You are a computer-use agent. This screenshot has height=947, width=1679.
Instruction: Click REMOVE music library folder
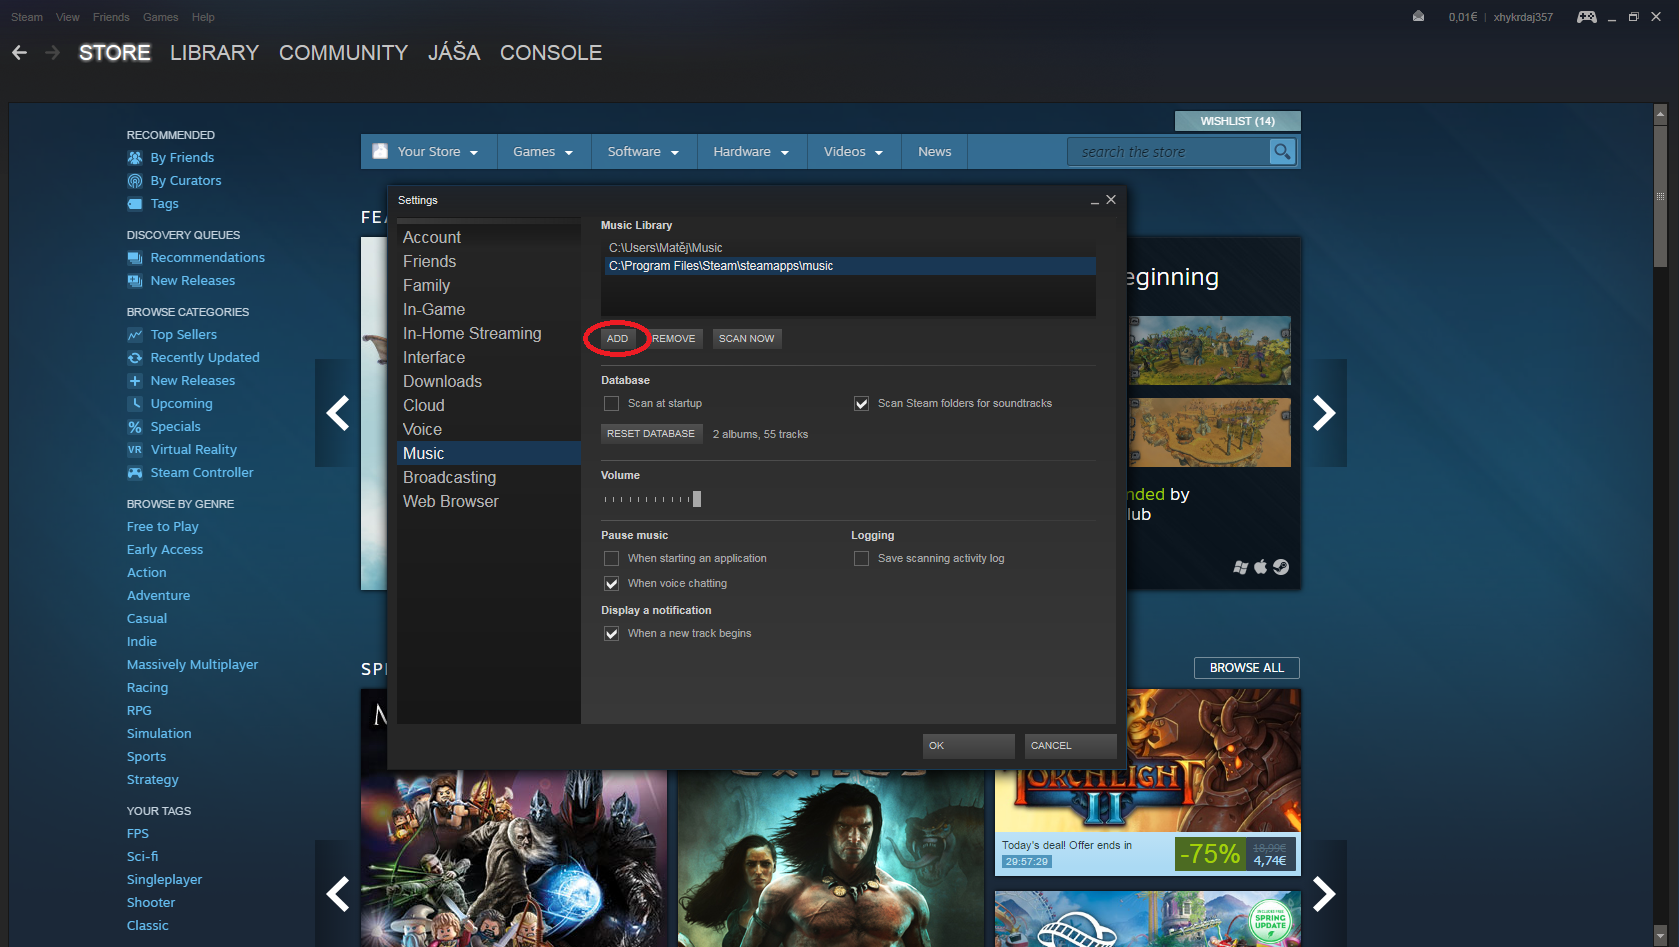tap(674, 339)
